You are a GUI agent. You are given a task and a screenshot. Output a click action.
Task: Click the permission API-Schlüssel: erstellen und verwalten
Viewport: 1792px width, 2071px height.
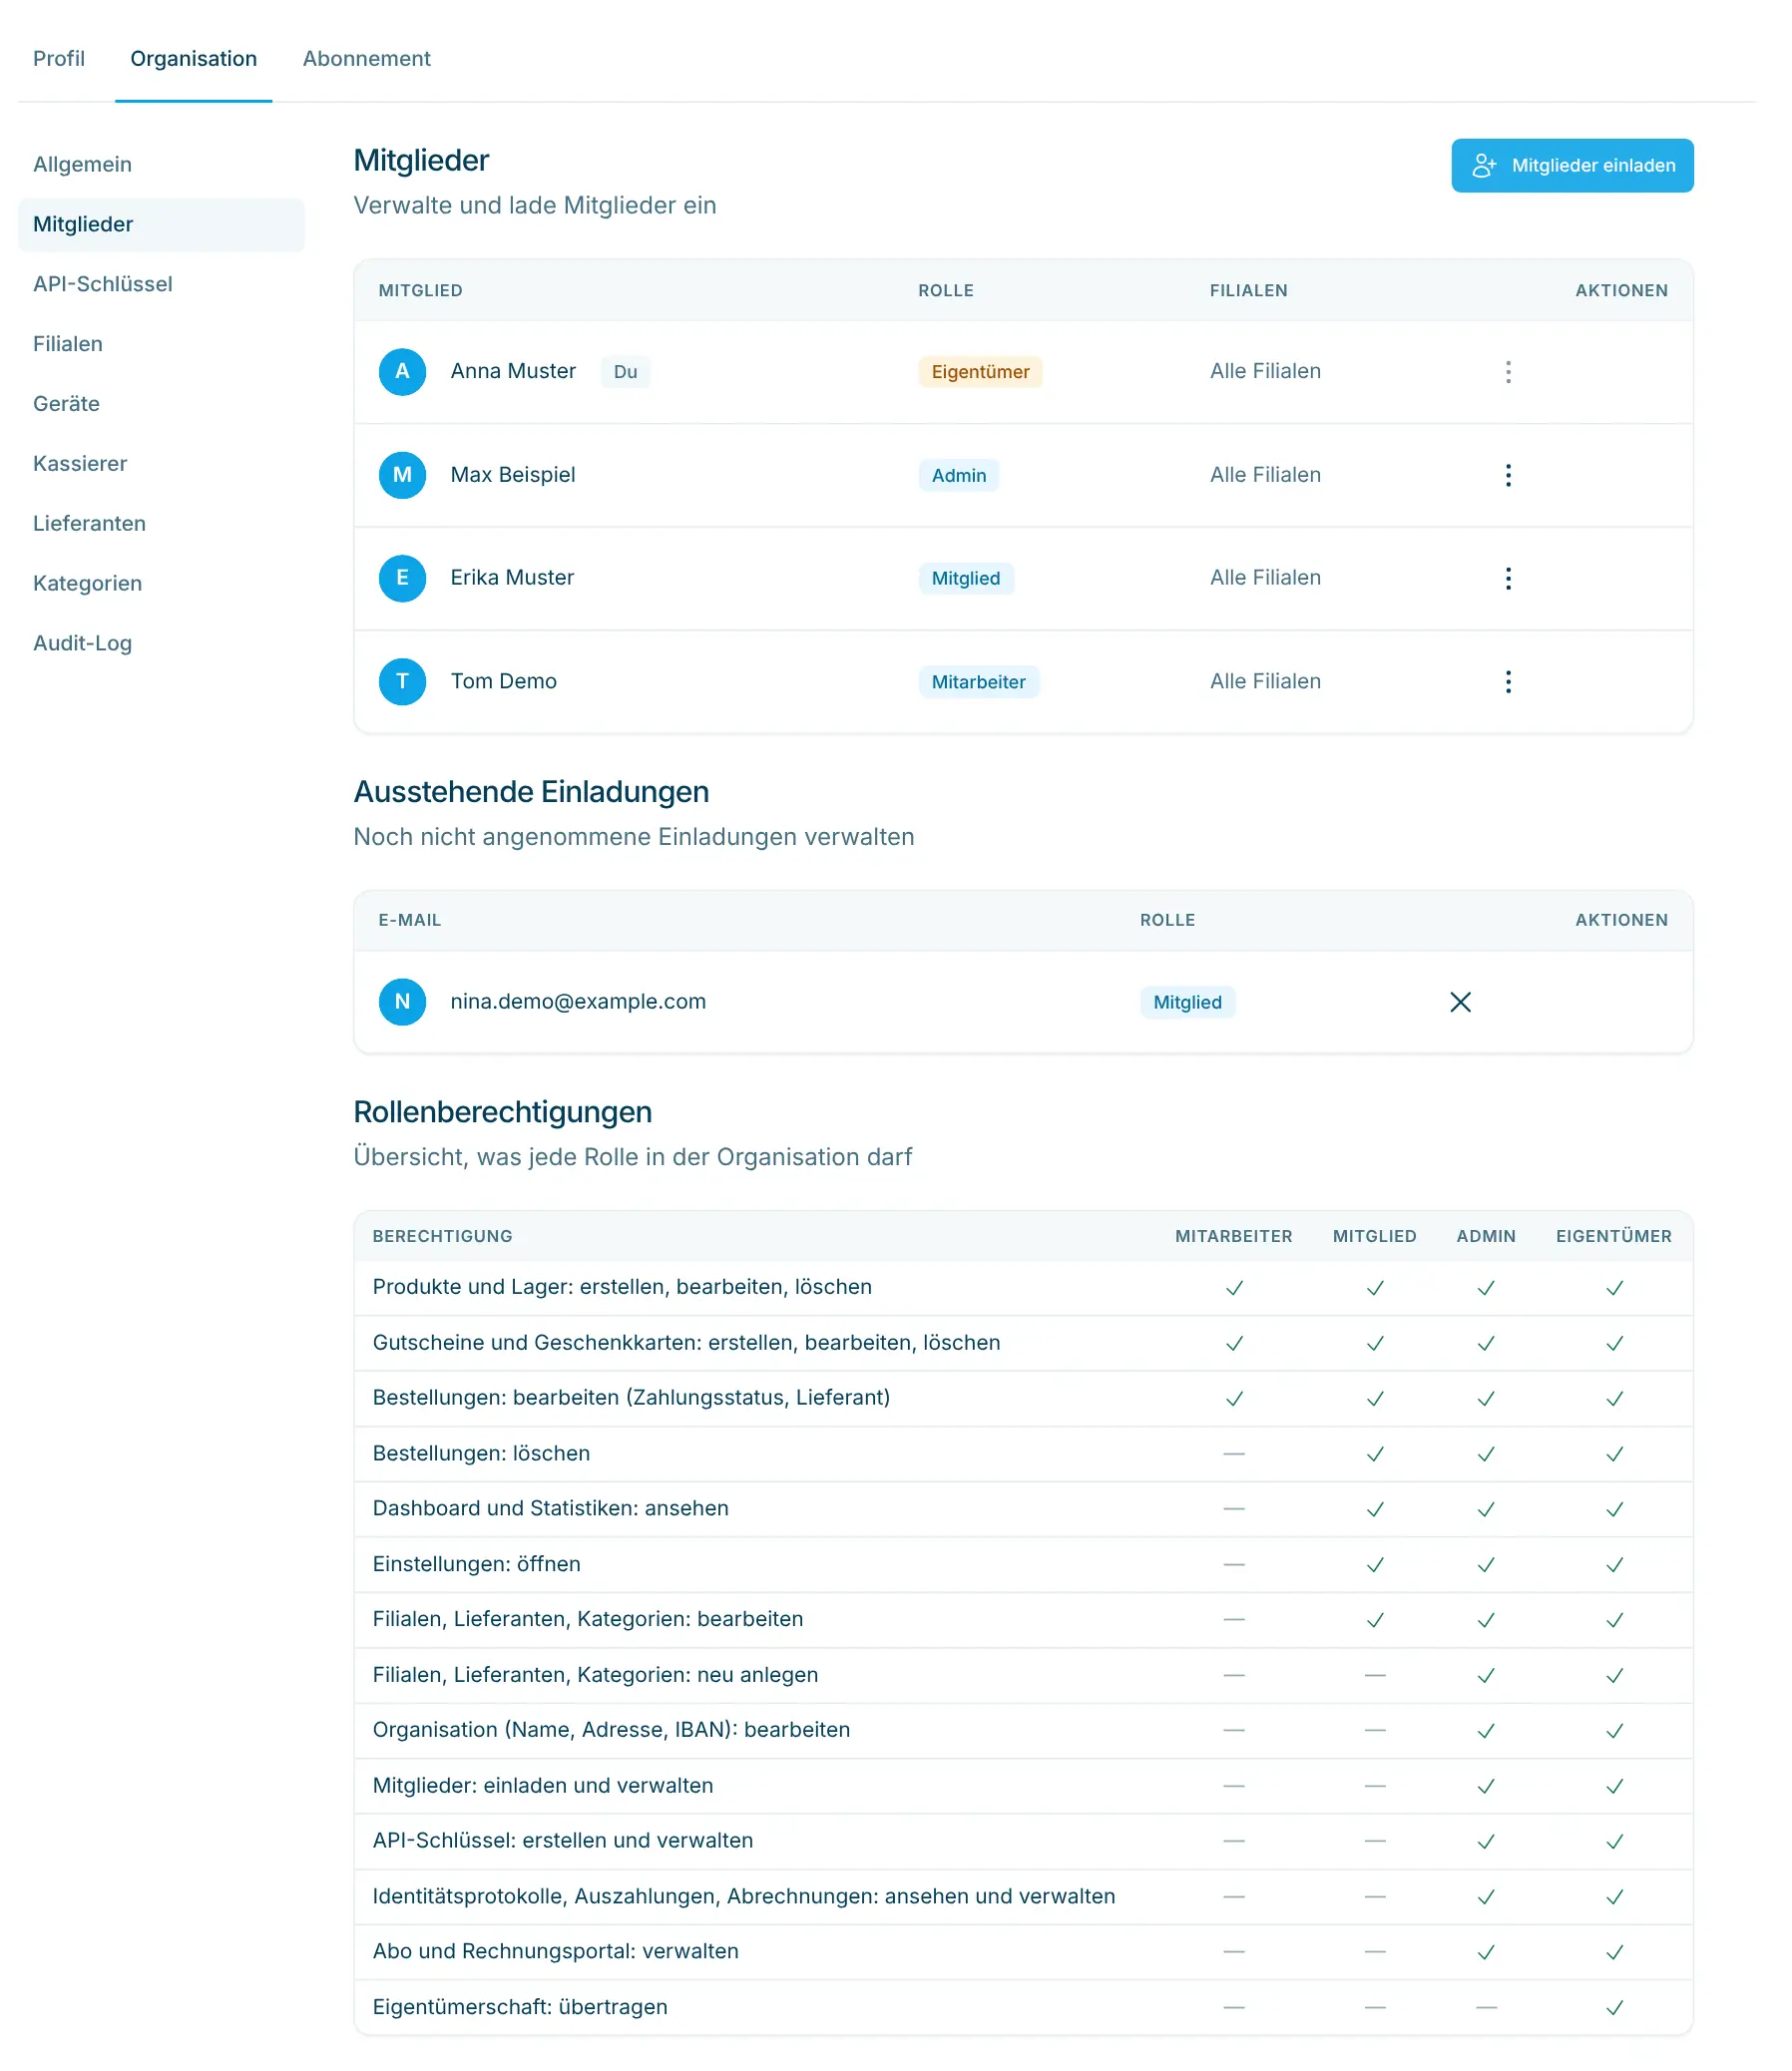pos(563,1842)
